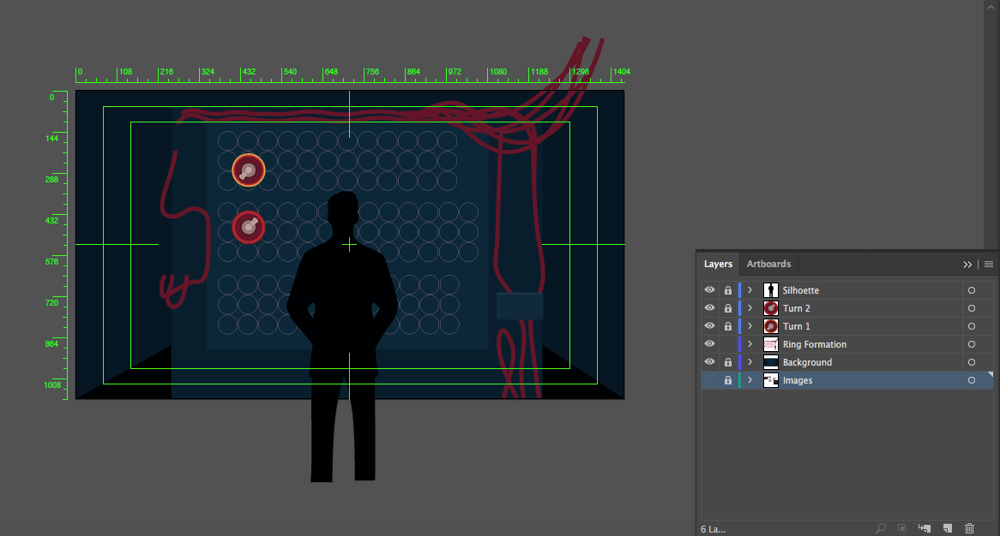Unlock the Silhoette layer
The width and height of the screenshot is (1000, 536).
tap(728, 290)
